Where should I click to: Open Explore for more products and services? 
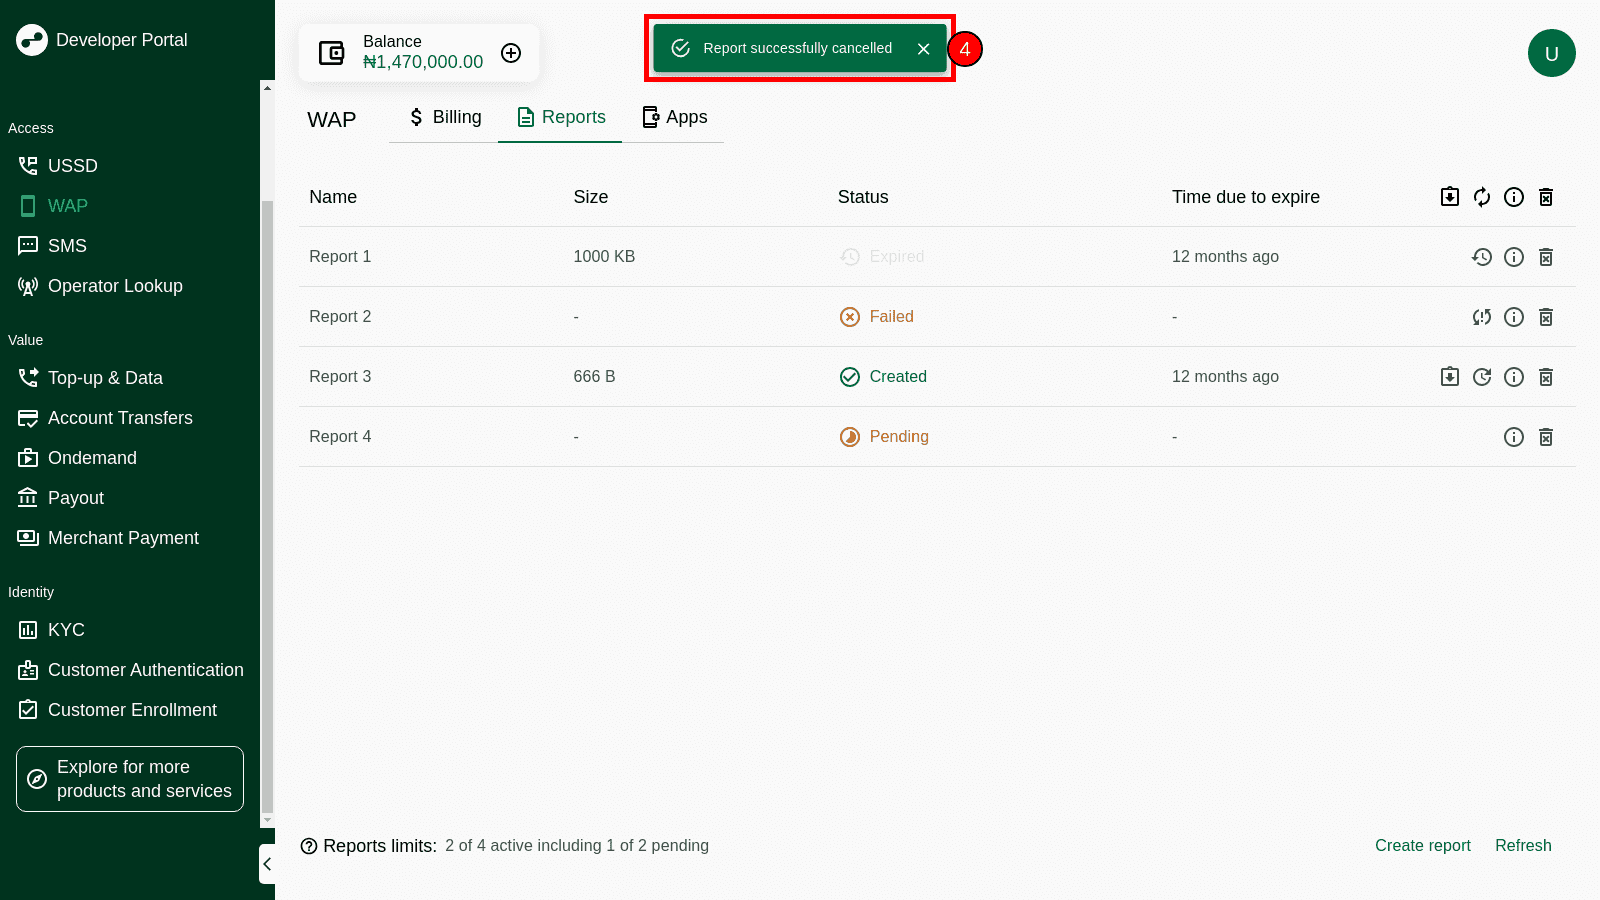[130, 779]
